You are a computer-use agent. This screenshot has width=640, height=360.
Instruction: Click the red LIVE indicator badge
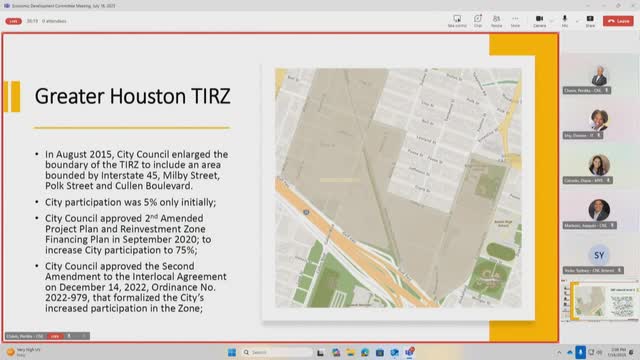click(13, 21)
